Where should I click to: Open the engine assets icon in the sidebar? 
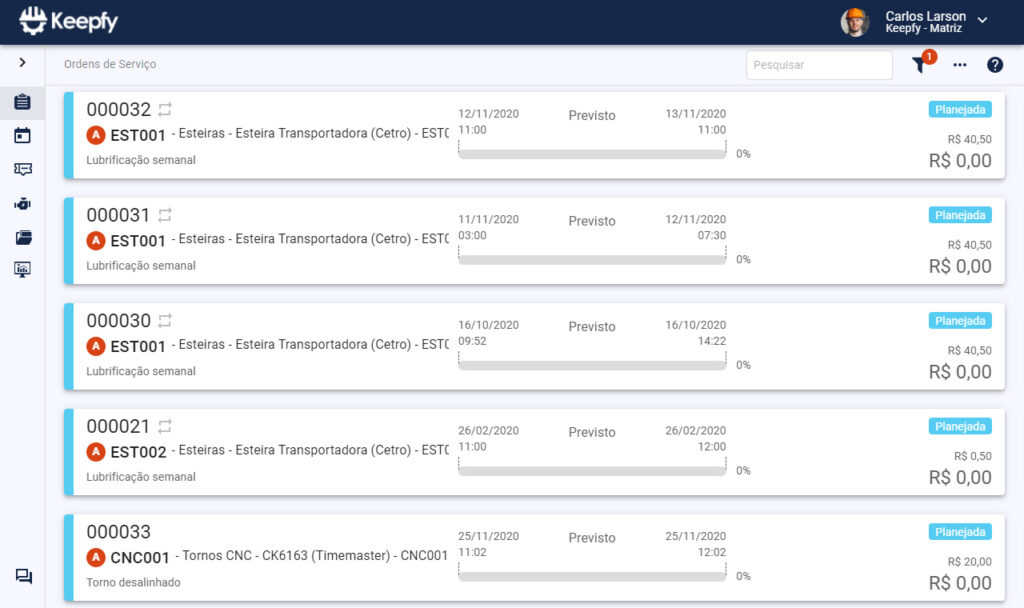(x=22, y=204)
